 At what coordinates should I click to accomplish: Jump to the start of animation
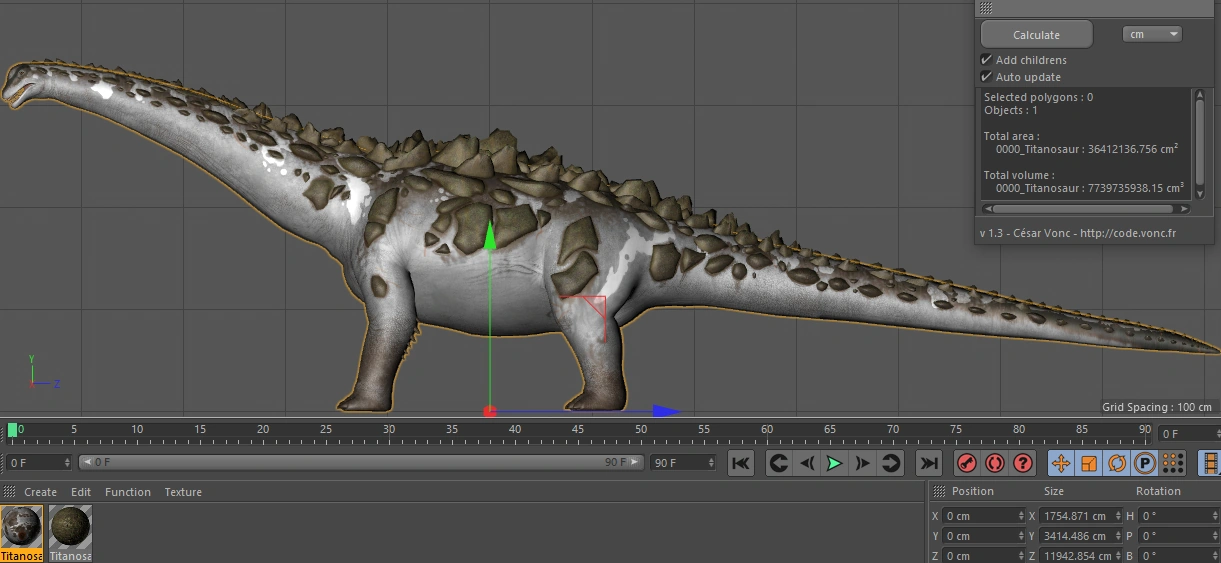click(x=740, y=463)
